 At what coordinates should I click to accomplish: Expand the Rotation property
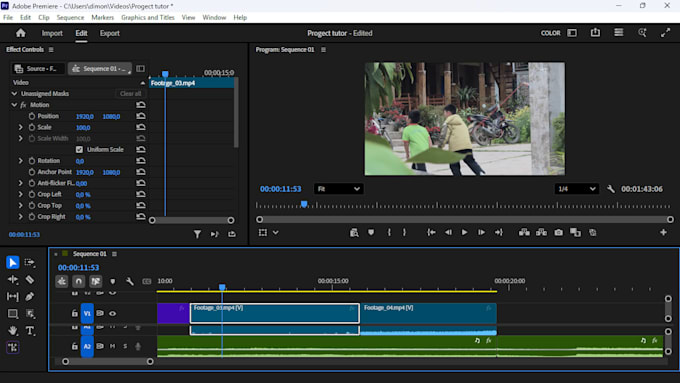(x=20, y=161)
